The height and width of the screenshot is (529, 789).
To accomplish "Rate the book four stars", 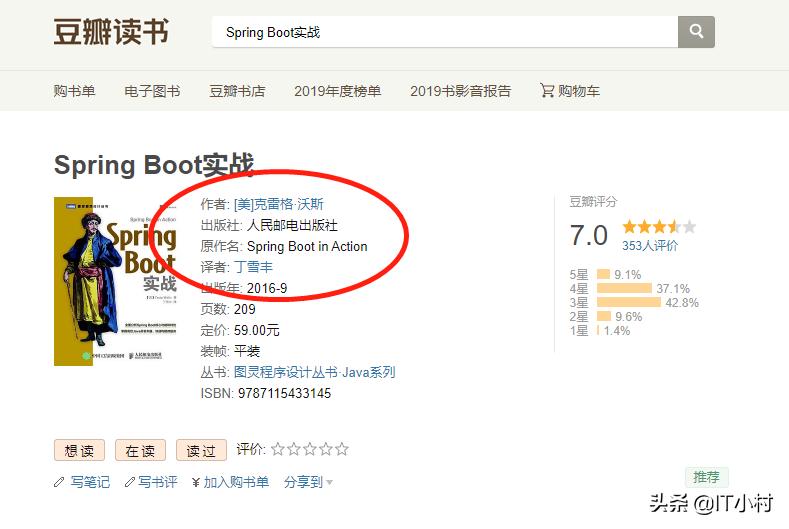I will click(x=326, y=449).
